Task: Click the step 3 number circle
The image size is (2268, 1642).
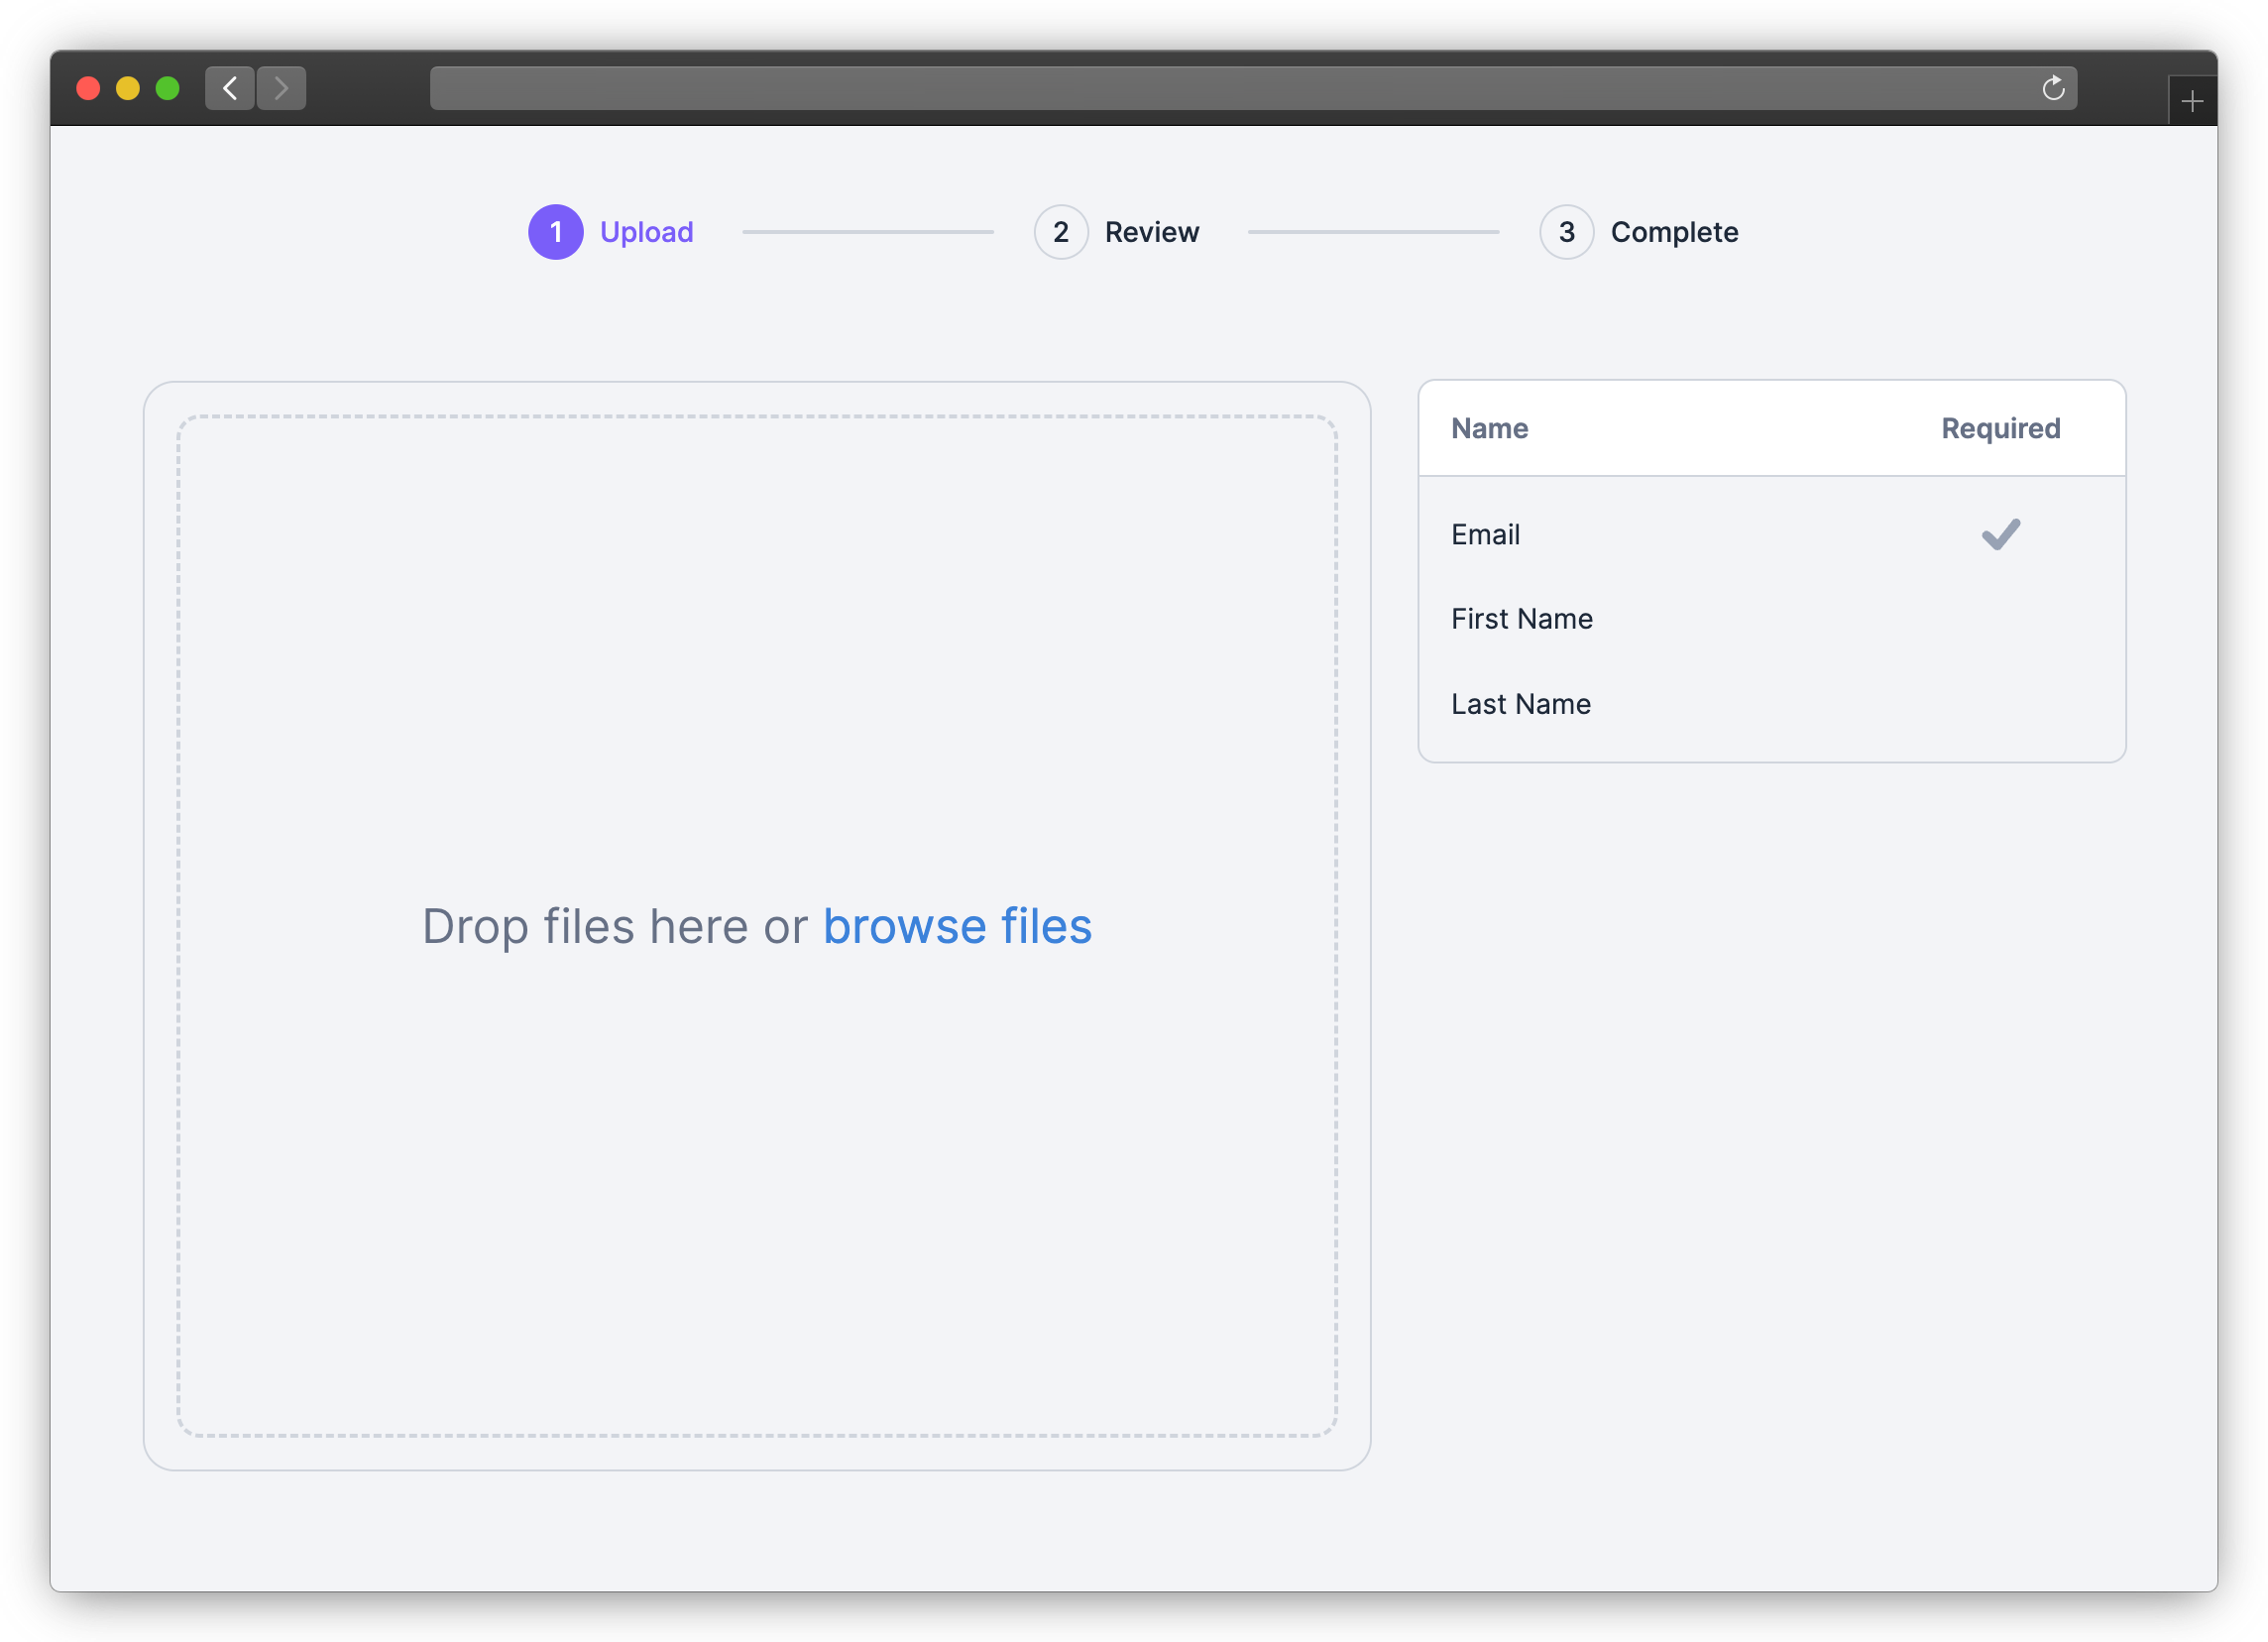Action: [x=1566, y=232]
